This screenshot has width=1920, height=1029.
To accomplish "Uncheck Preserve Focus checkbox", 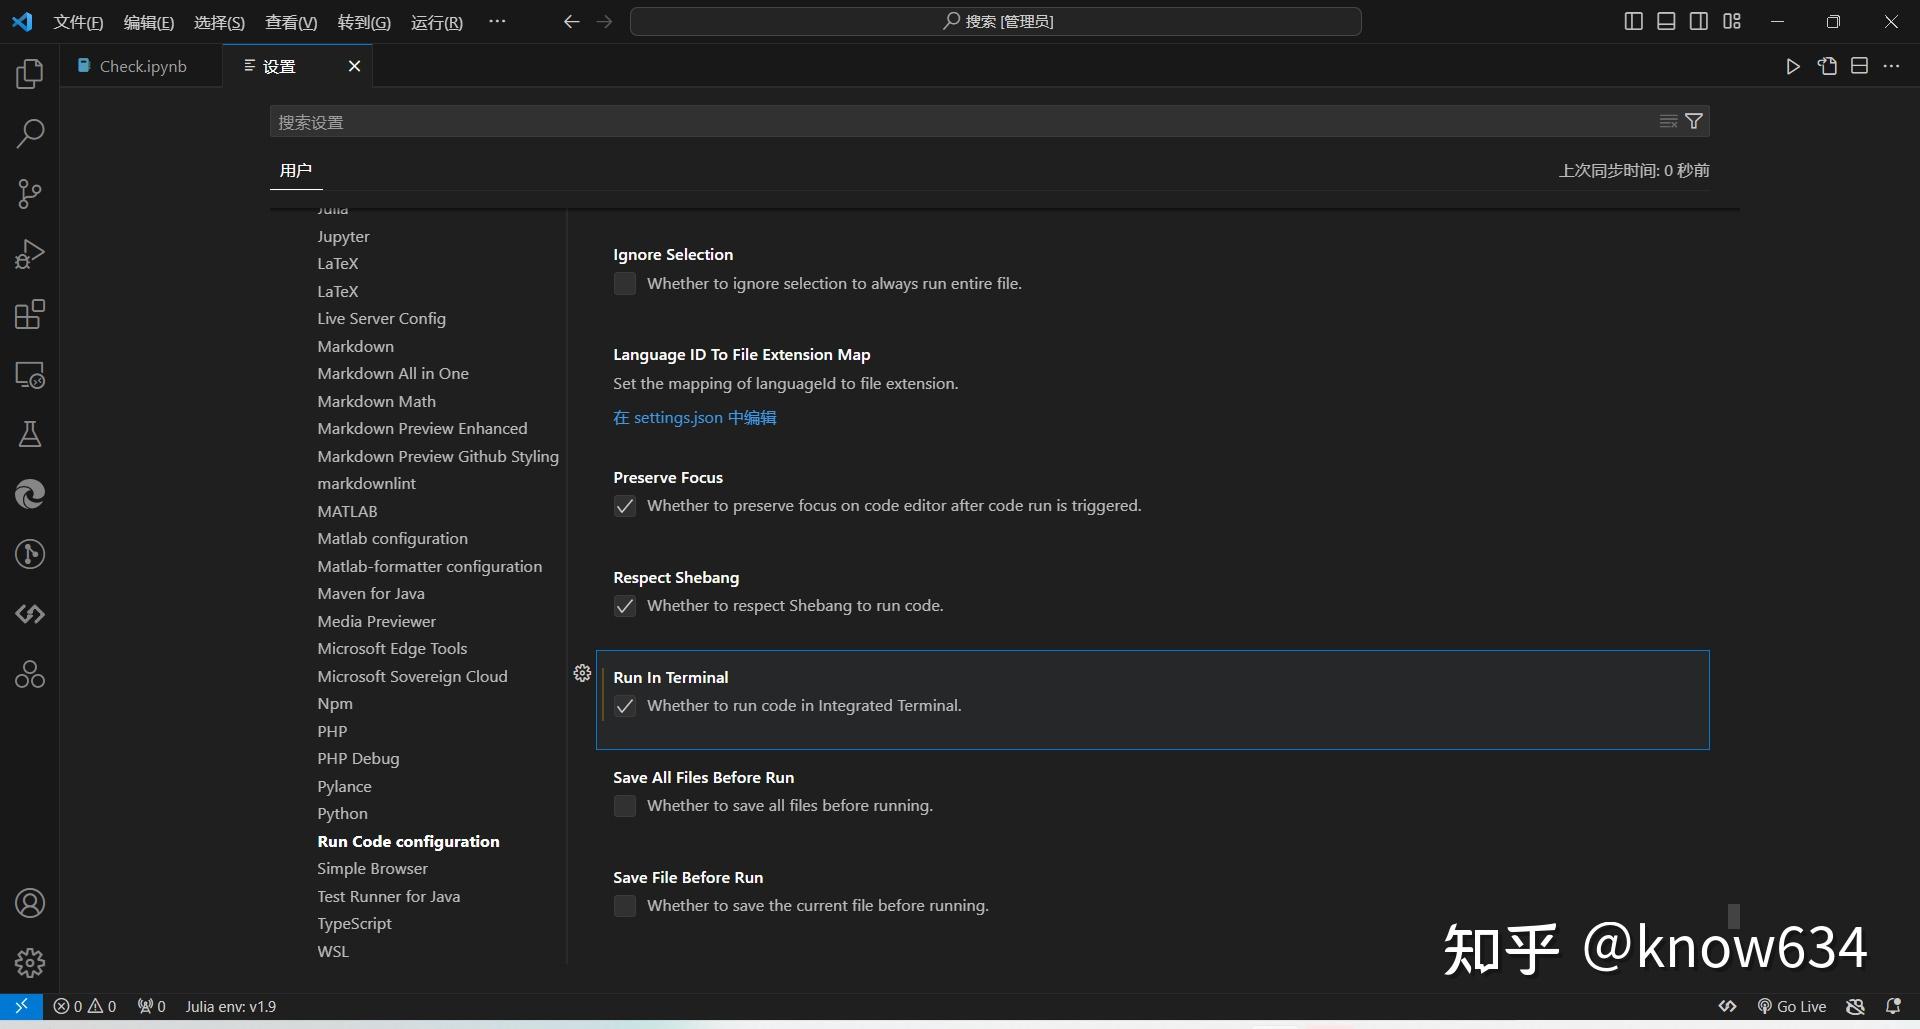I will point(625,506).
